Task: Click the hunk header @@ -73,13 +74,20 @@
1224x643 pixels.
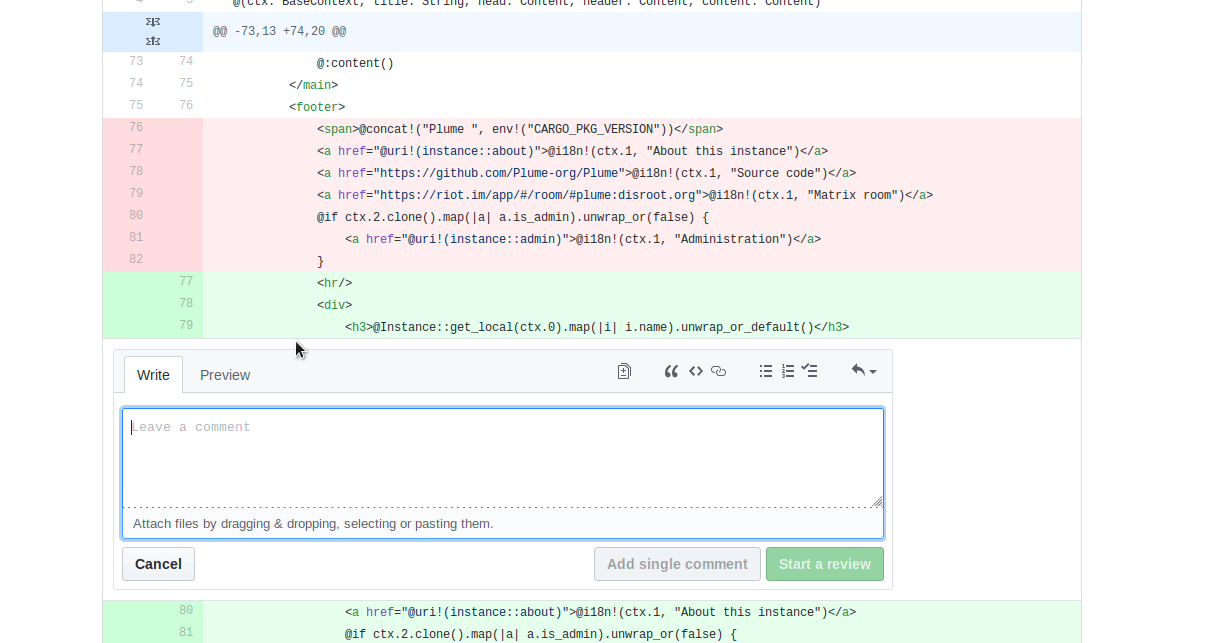Action: pyautogui.click(x=280, y=32)
